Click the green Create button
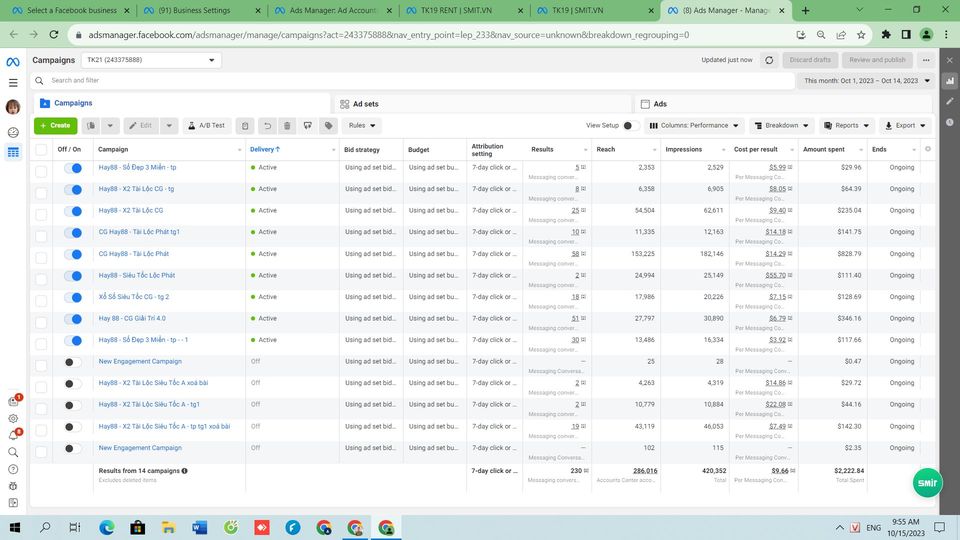This screenshot has width=960, height=540. [55, 126]
